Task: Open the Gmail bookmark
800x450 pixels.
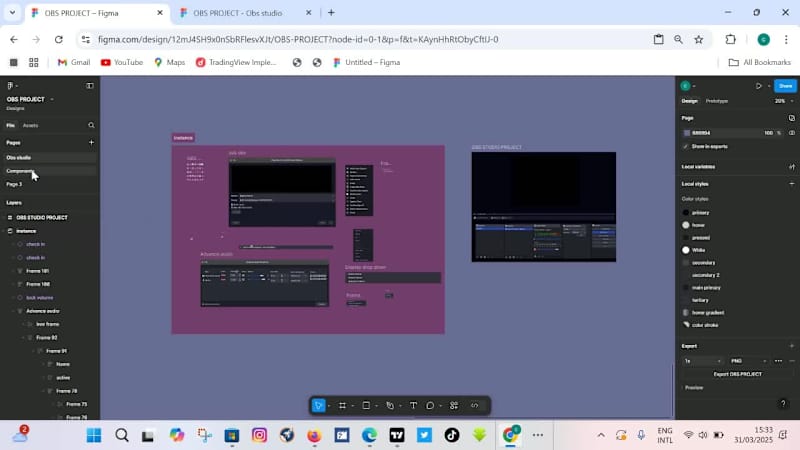Action: pyautogui.click(x=74, y=62)
